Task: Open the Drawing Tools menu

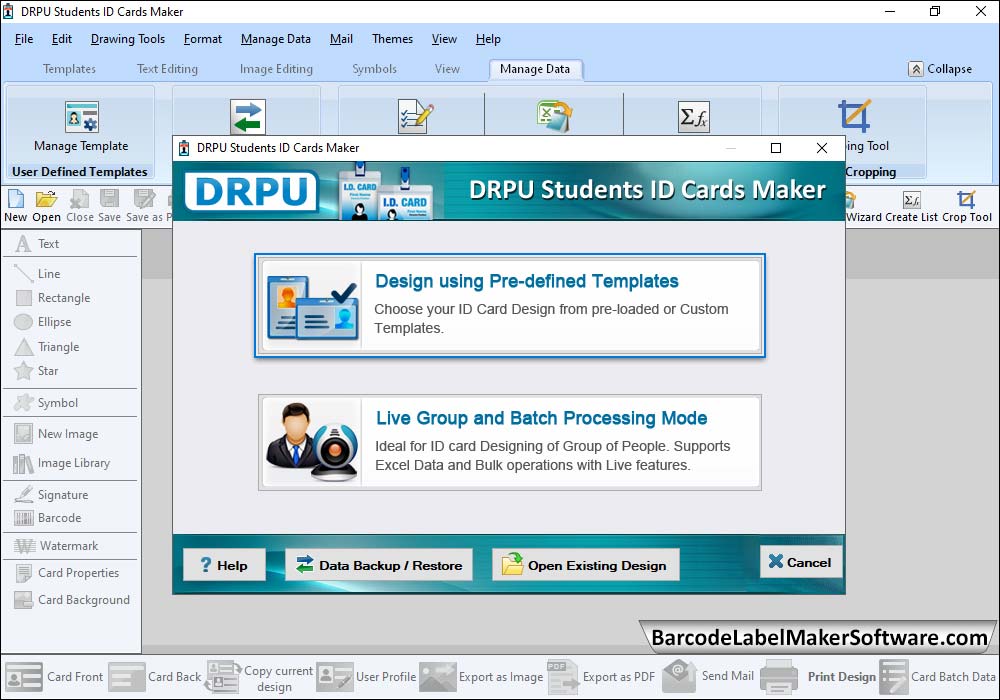Action: [128, 39]
